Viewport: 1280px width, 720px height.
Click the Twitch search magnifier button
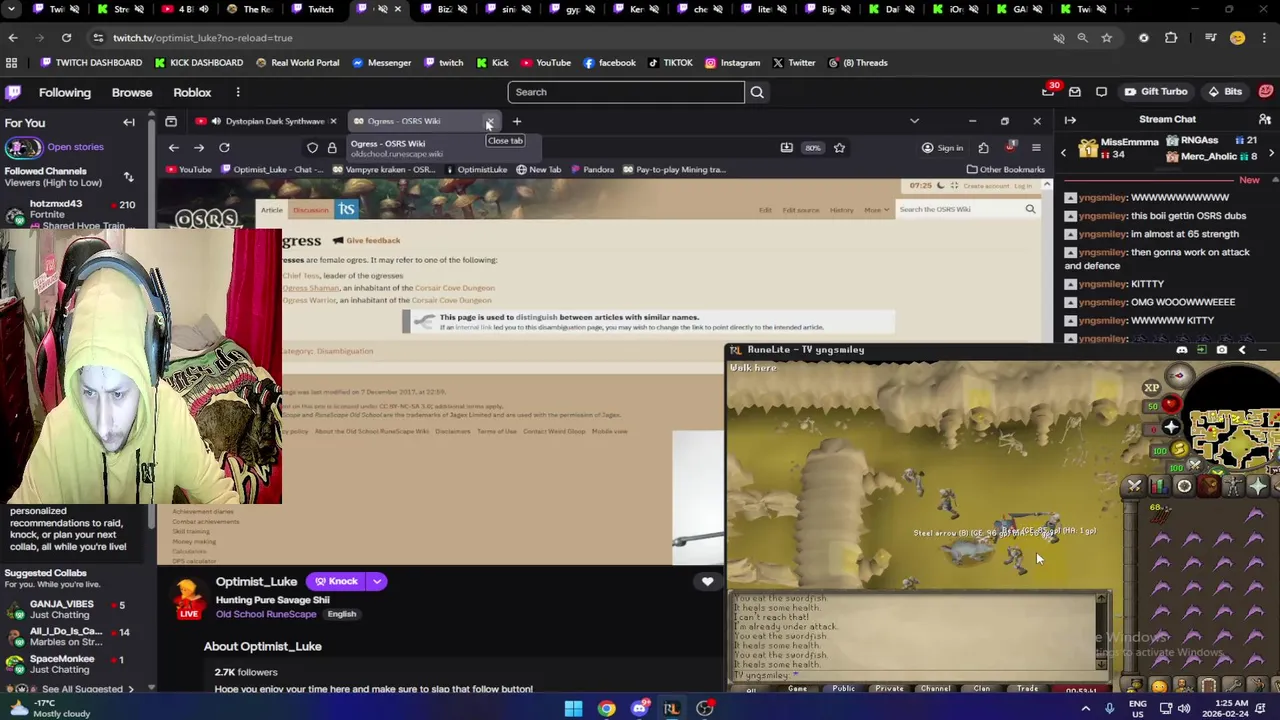click(x=757, y=92)
